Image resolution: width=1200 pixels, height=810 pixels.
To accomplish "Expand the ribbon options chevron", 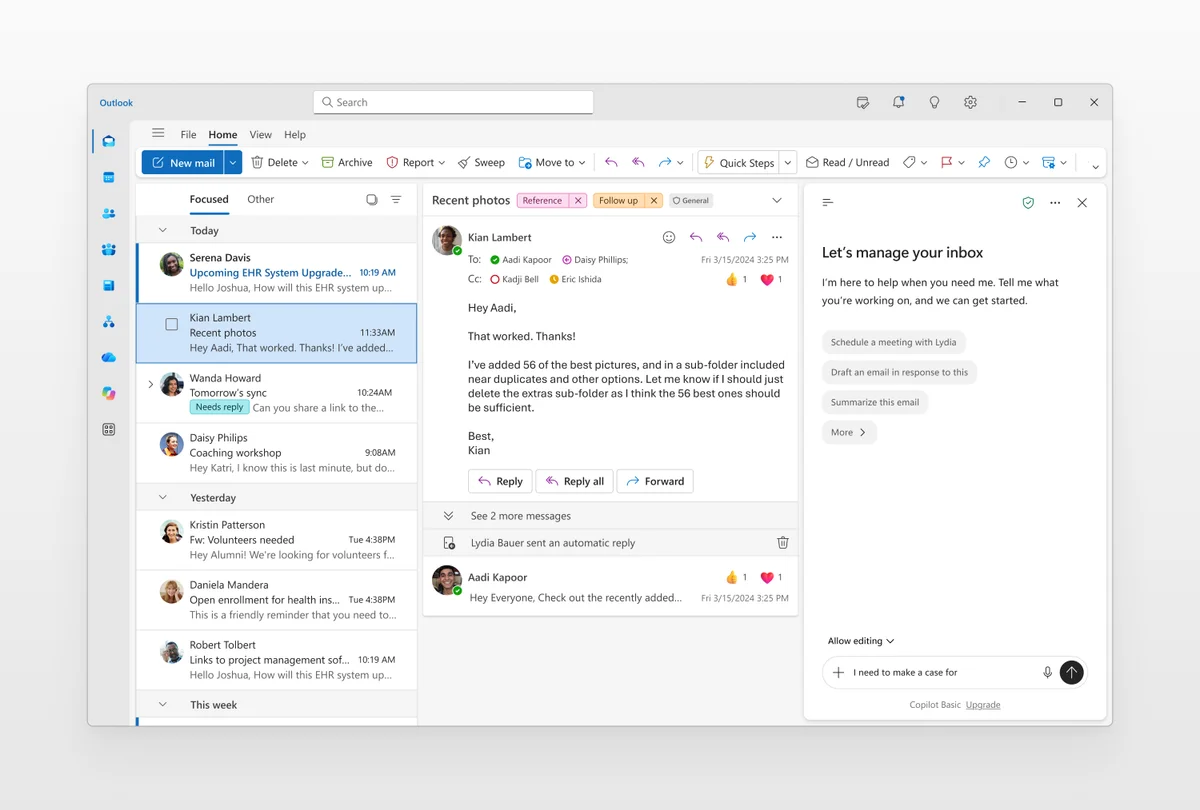I will (1096, 167).
